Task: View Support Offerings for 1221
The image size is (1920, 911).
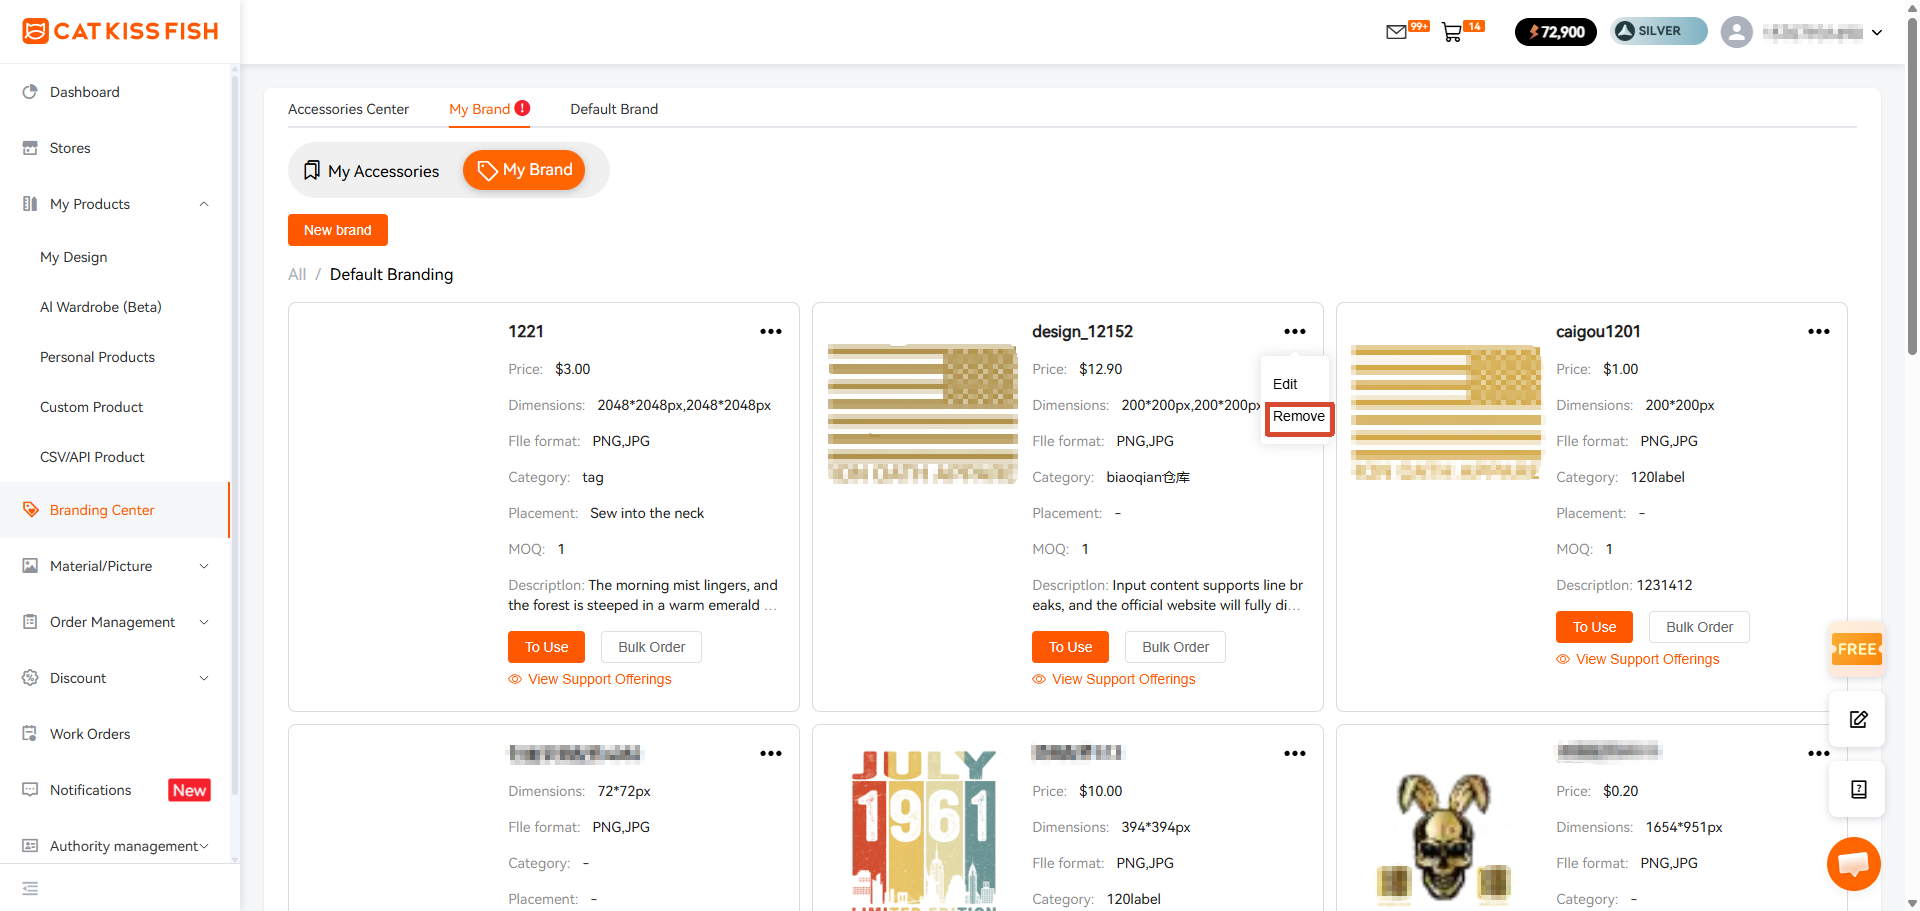Action: [590, 679]
